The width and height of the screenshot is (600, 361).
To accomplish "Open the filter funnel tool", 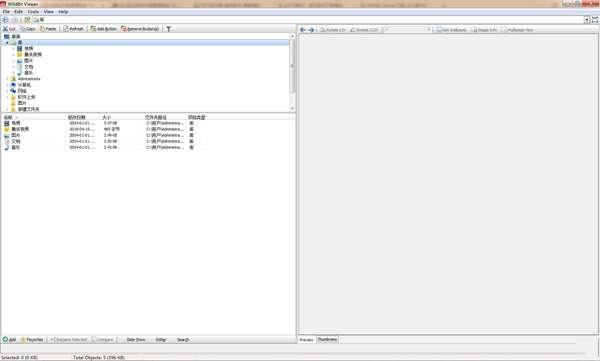I will 168,29.
